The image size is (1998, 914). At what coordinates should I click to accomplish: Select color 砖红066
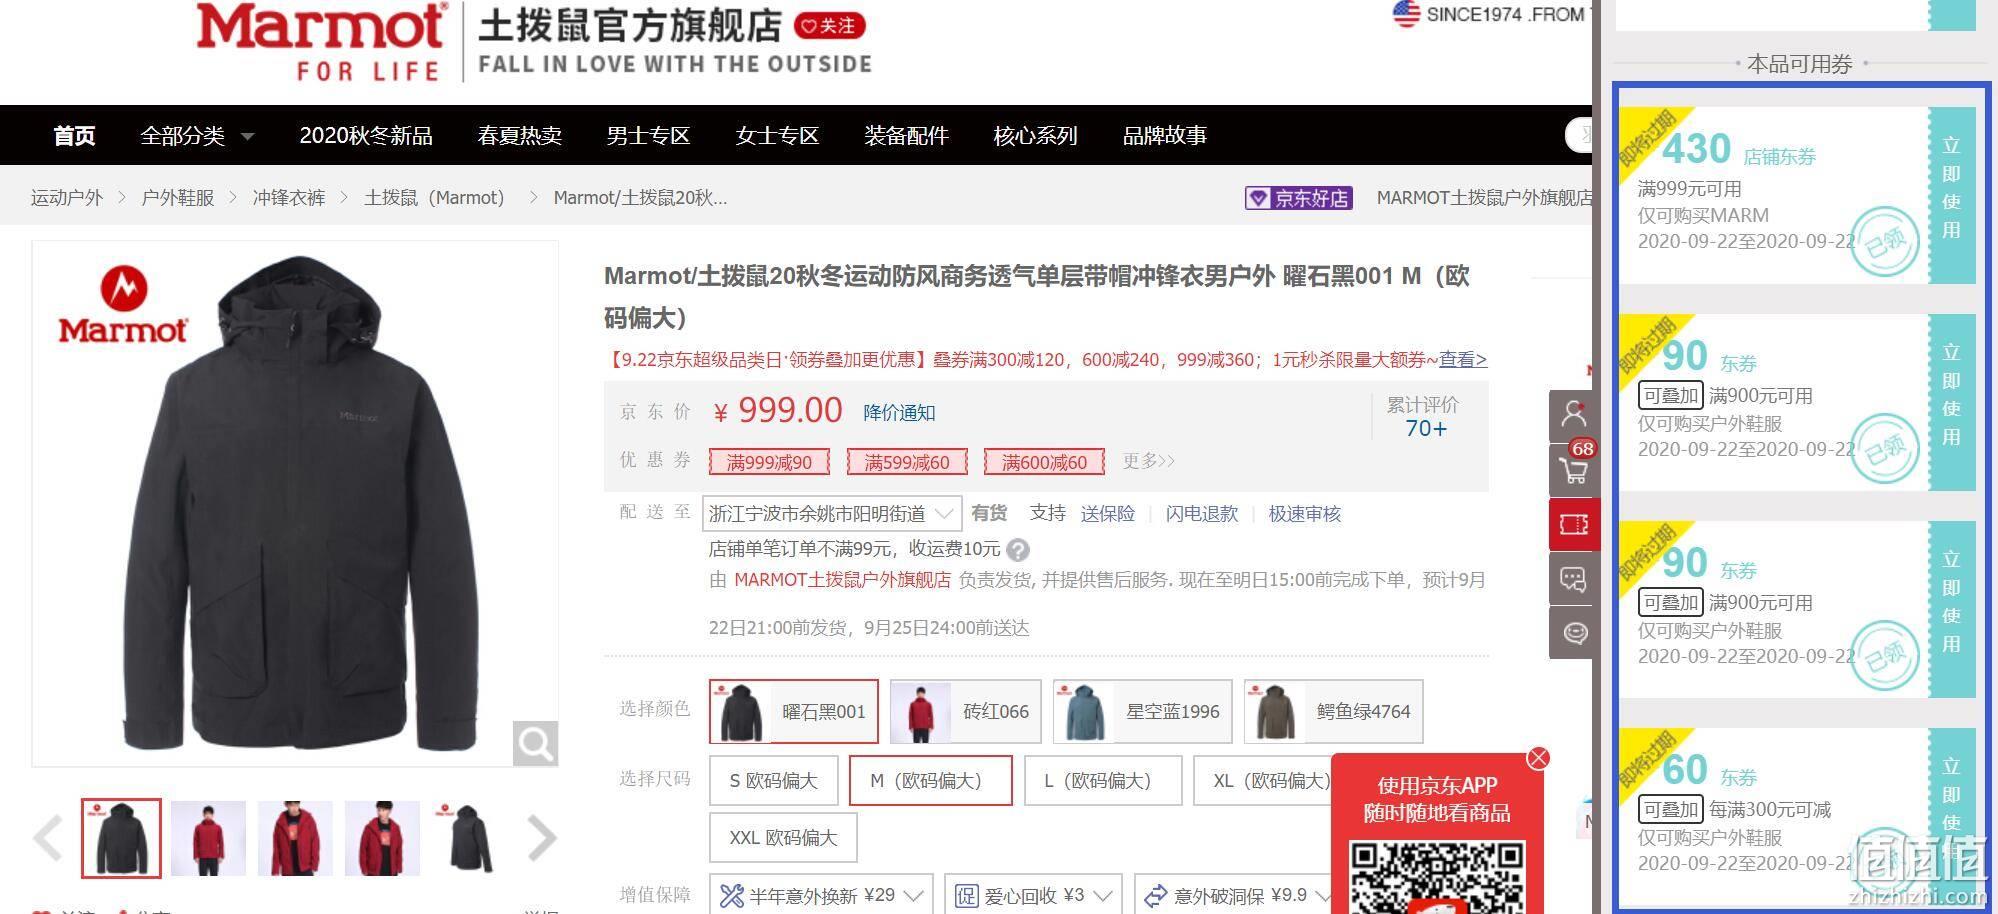(965, 711)
